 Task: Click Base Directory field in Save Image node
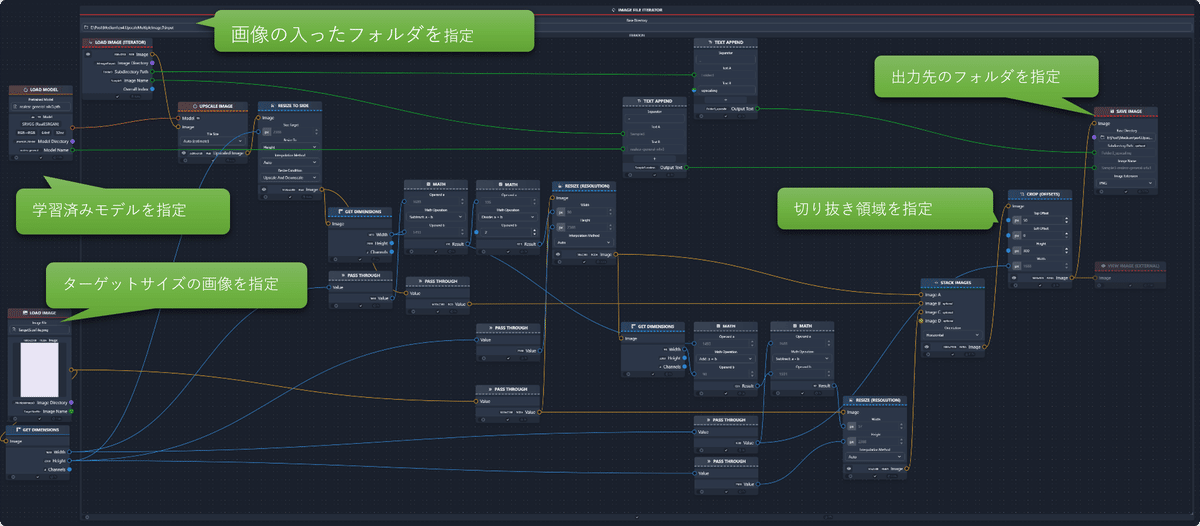tap(1127, 137)
